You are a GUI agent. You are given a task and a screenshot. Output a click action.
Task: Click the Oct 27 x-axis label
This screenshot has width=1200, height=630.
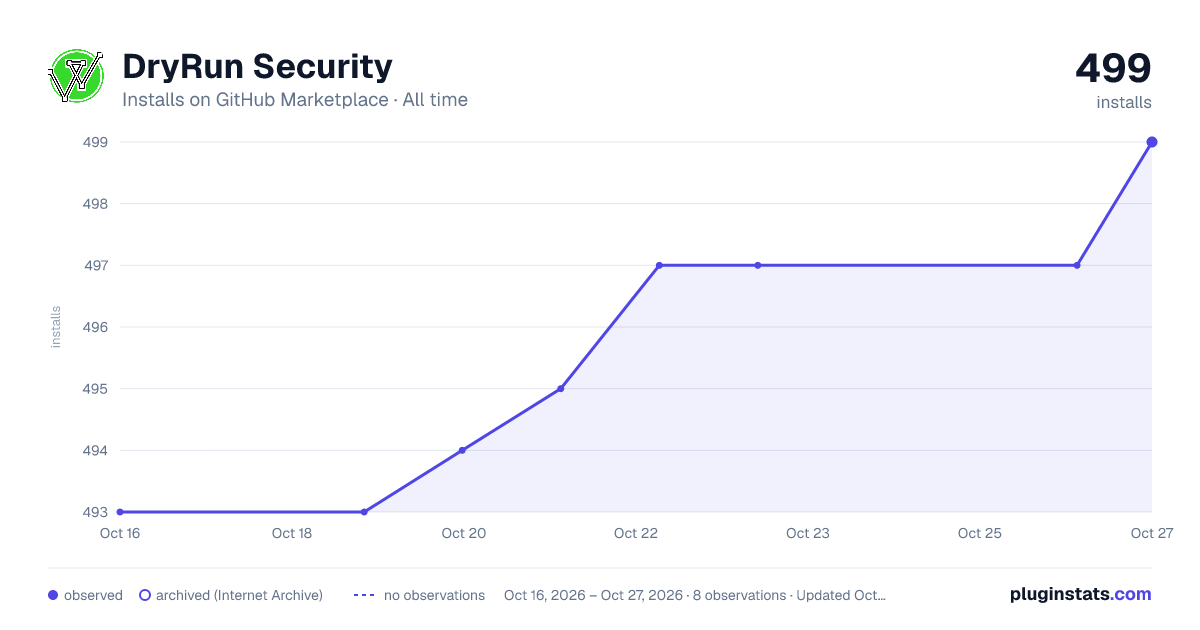tap(1151, 533)
